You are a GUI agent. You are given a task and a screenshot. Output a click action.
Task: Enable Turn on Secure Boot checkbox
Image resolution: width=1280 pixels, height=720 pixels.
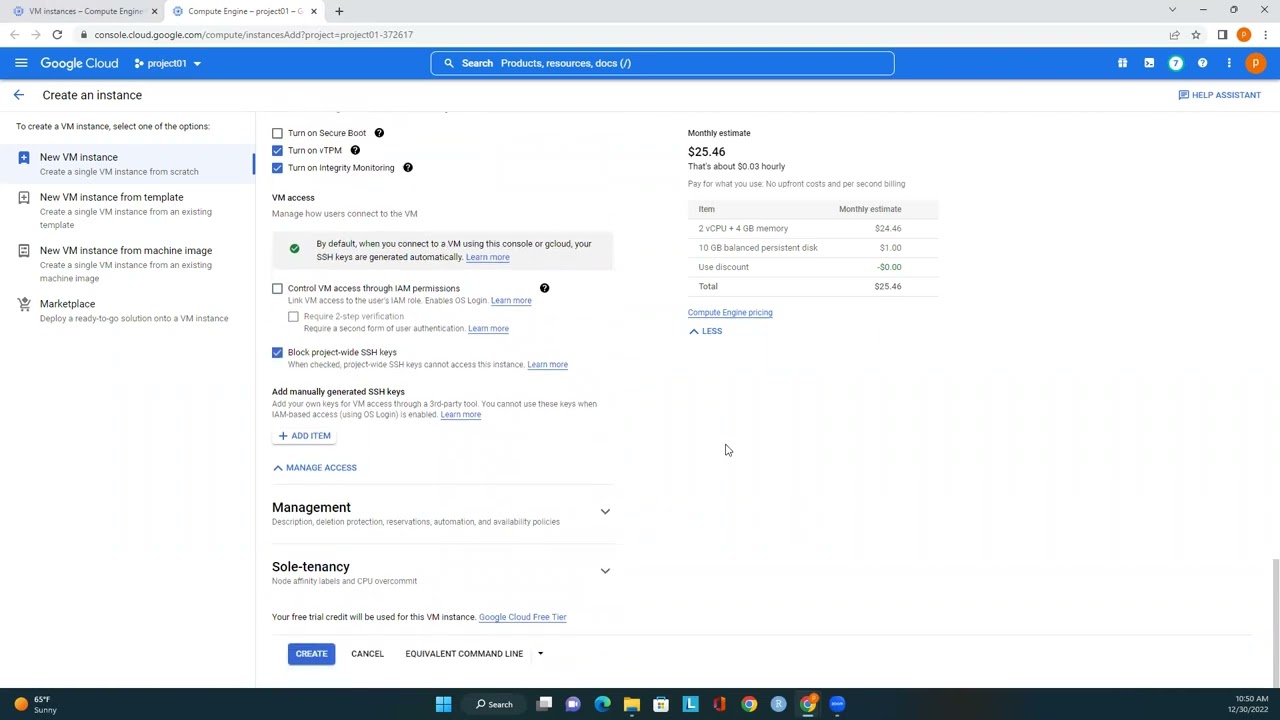tap(278, 133)
